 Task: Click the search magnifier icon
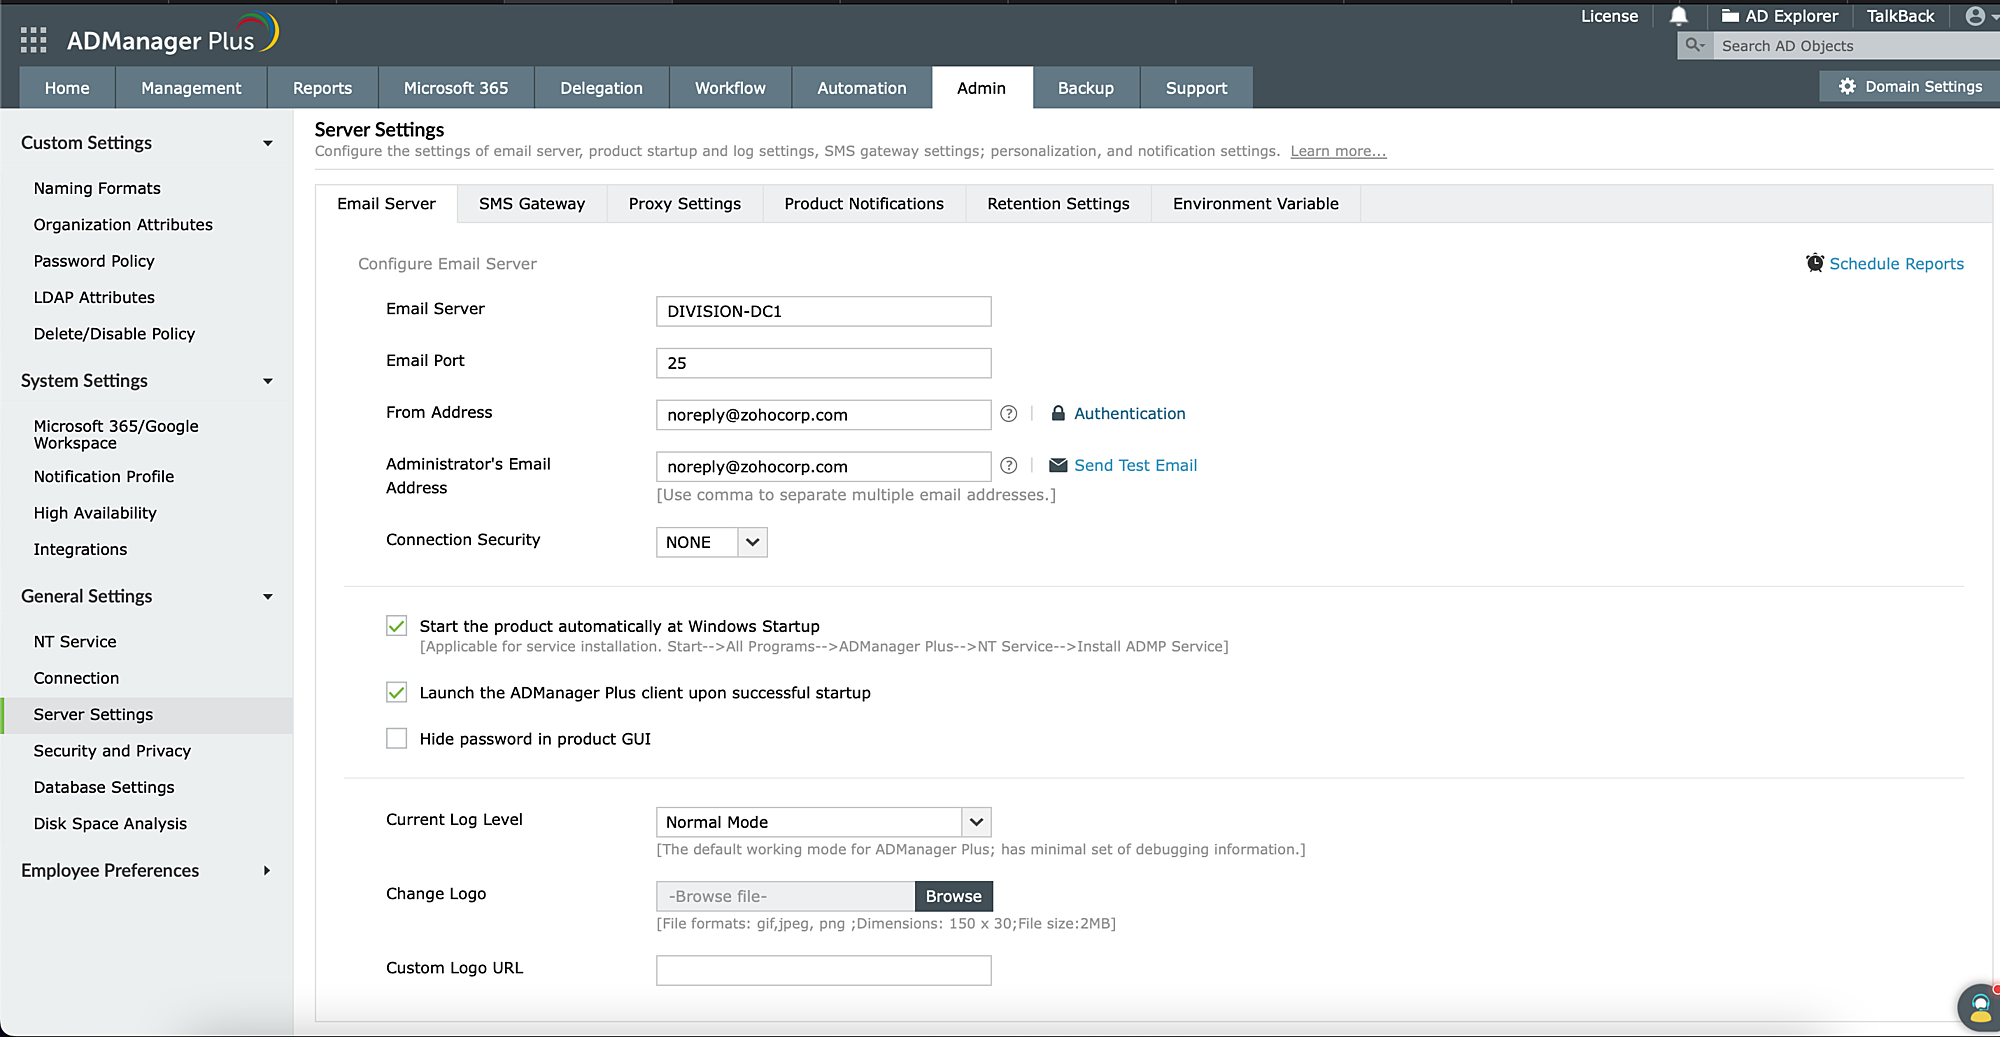1694,45
